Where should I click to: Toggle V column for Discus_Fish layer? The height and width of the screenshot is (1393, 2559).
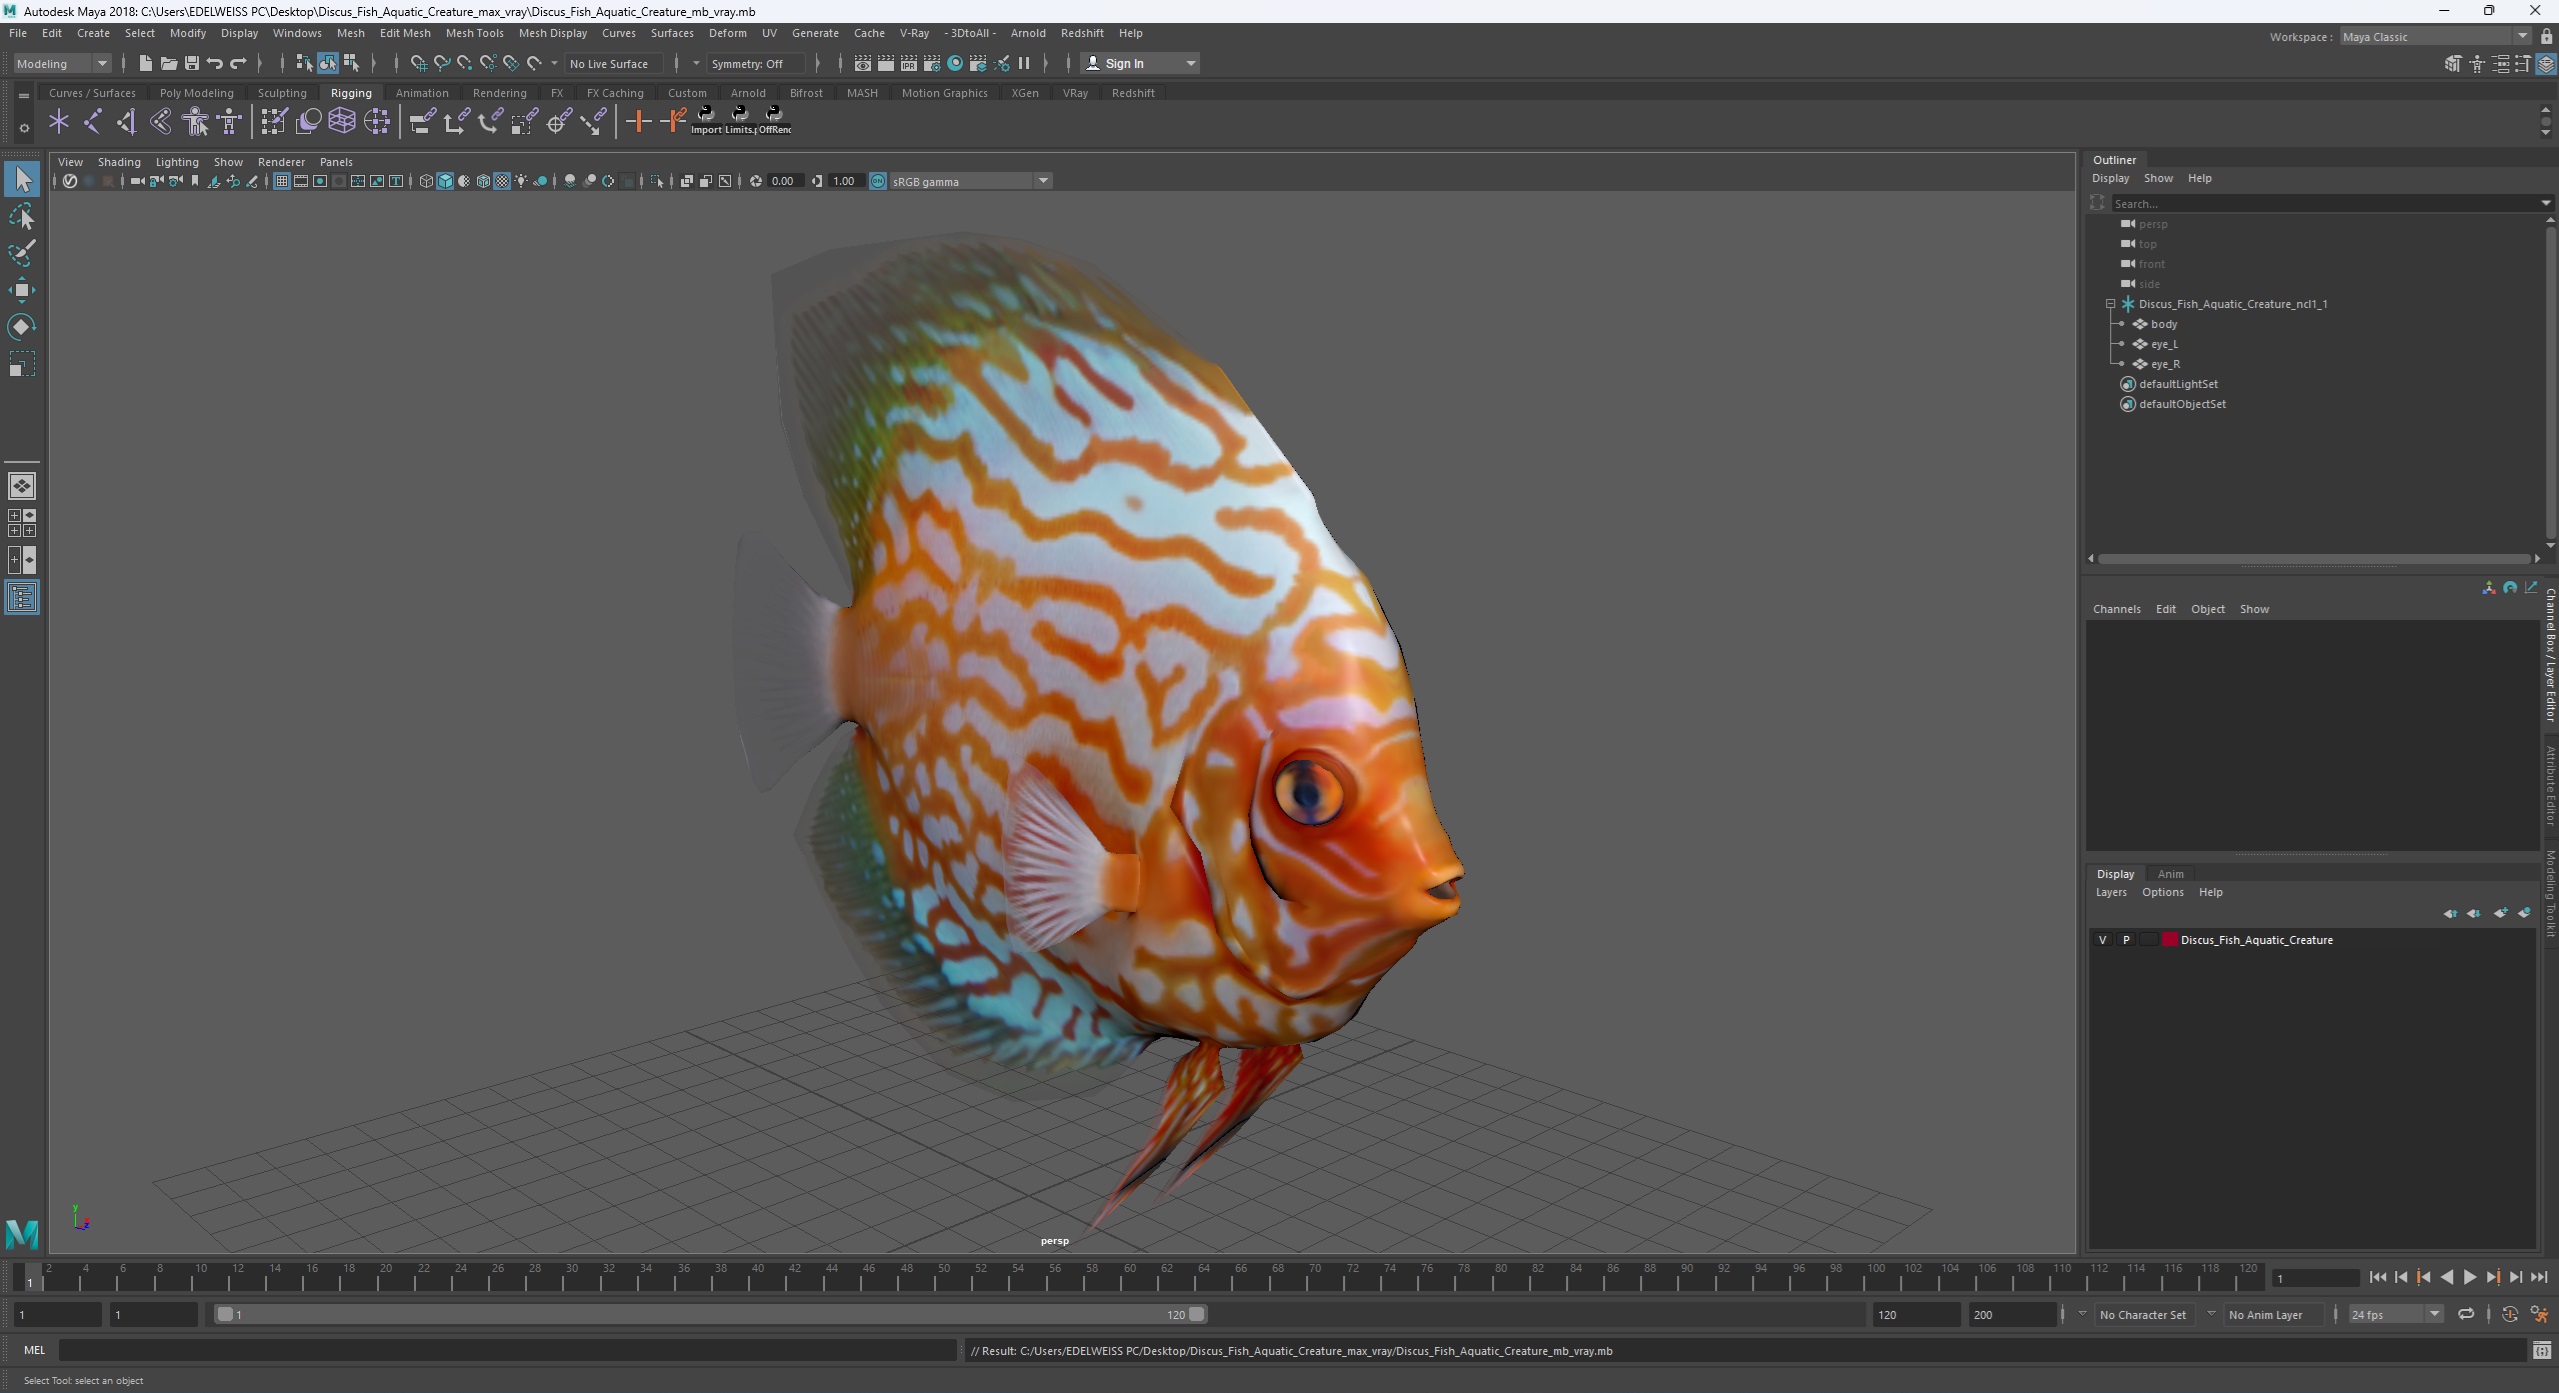(x=2101, y=940)
